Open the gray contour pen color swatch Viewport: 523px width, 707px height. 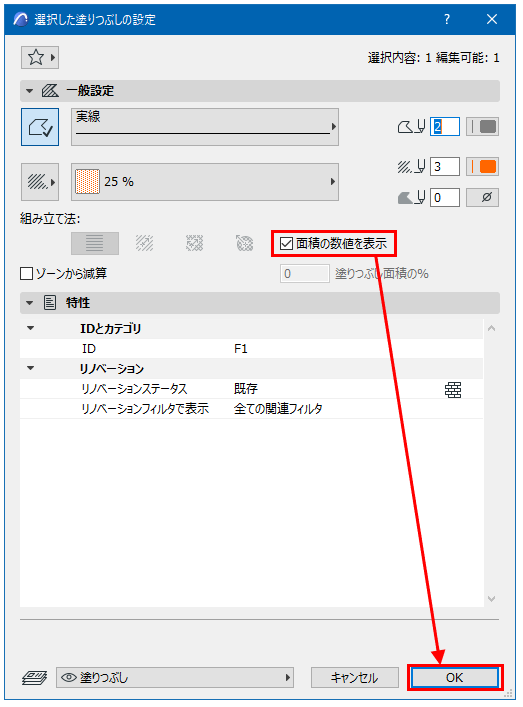coord(482,127)
